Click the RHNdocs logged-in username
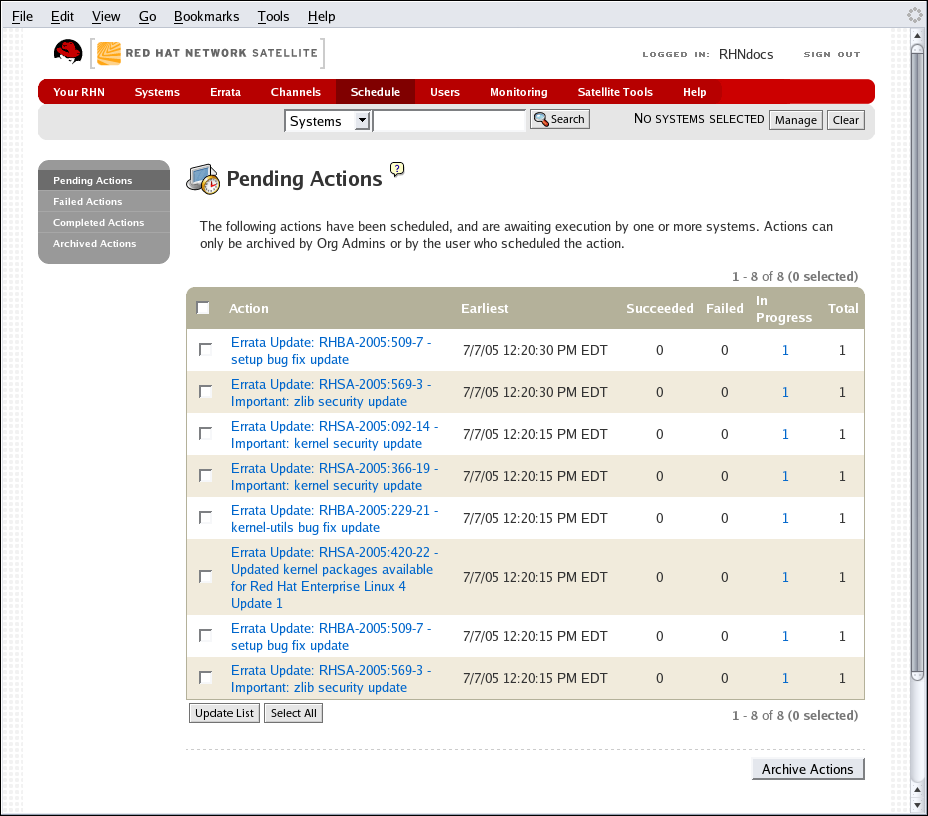 pyautogui.click(x=746, y=54)
